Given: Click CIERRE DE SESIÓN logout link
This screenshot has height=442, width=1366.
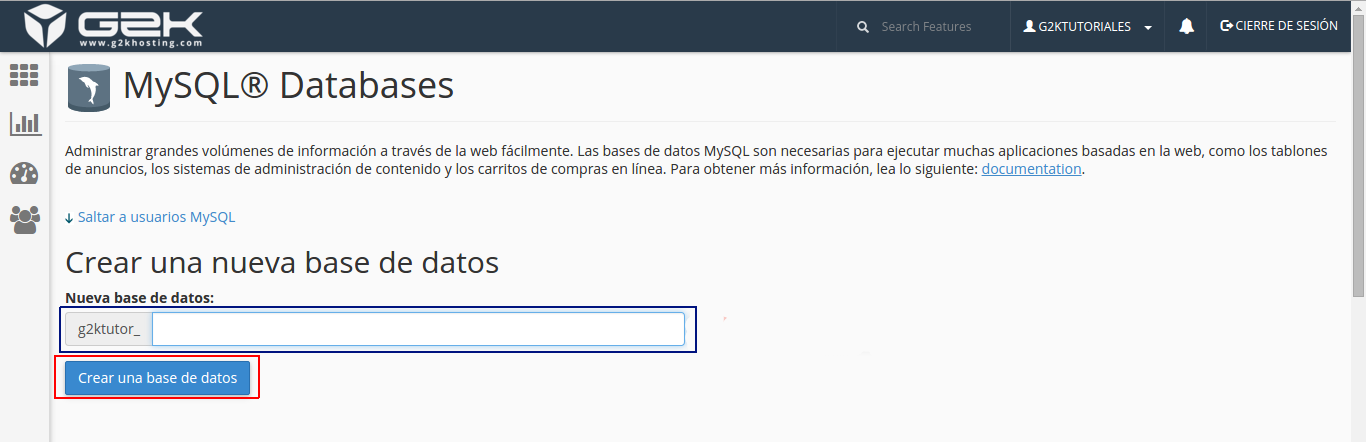Looking at the screenshot, I should coord(1279,26).
